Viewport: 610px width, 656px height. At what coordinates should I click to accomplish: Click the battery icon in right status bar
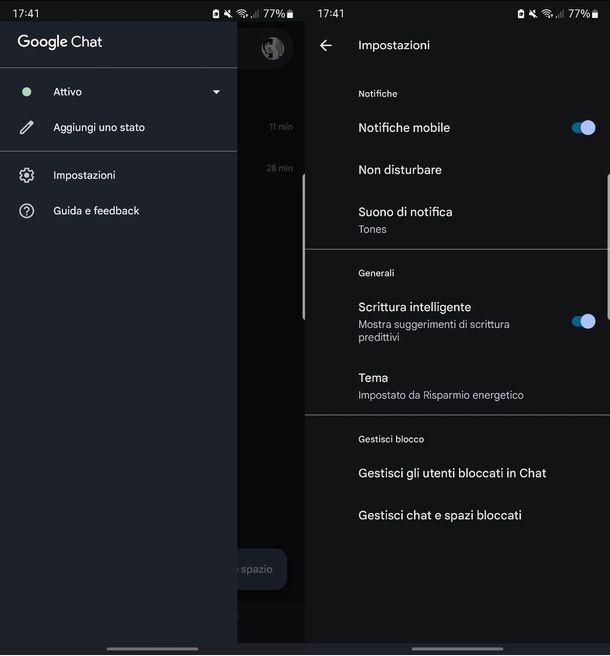[595, 14]
